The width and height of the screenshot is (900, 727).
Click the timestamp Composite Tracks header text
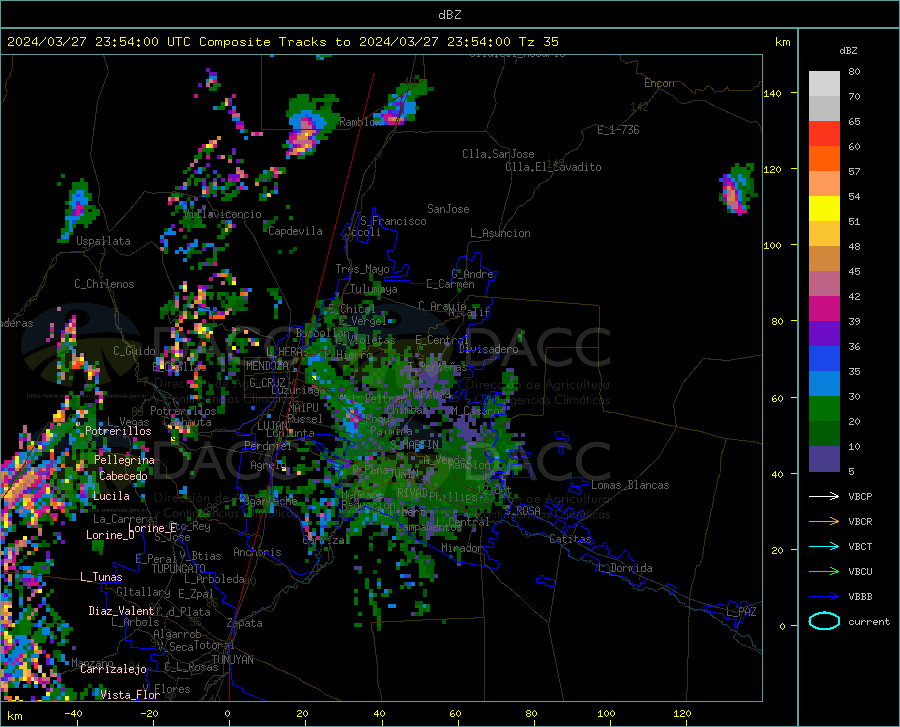[282, 42]
